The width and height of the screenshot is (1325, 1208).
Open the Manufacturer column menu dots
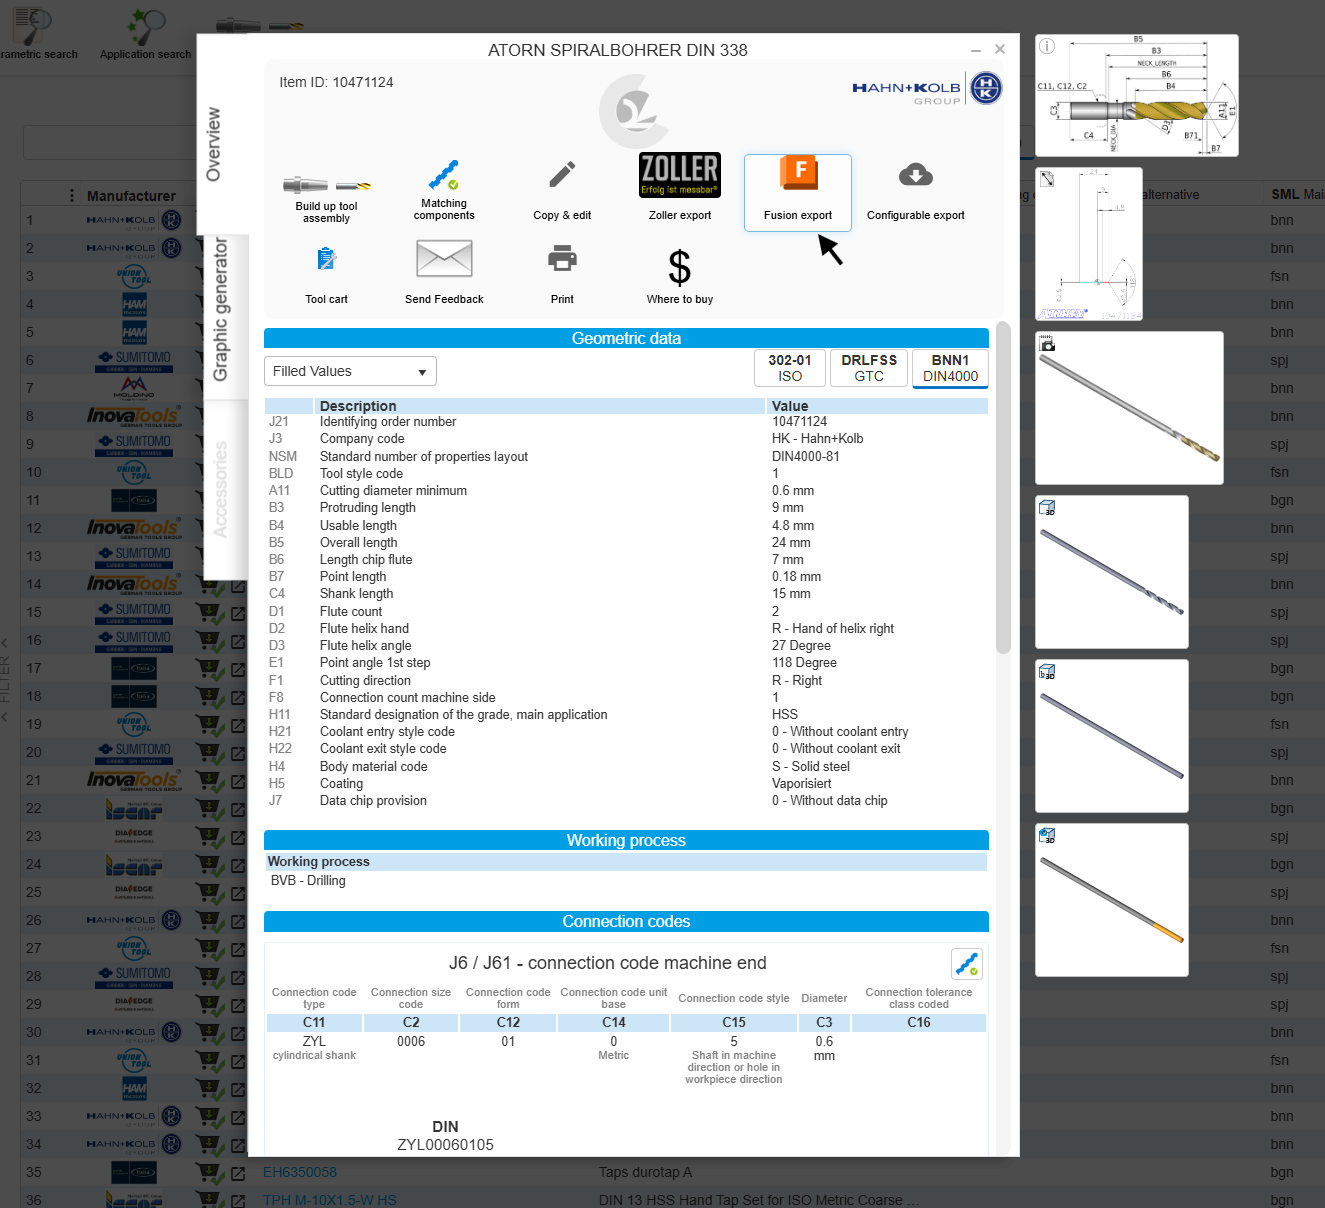[72, 196]
